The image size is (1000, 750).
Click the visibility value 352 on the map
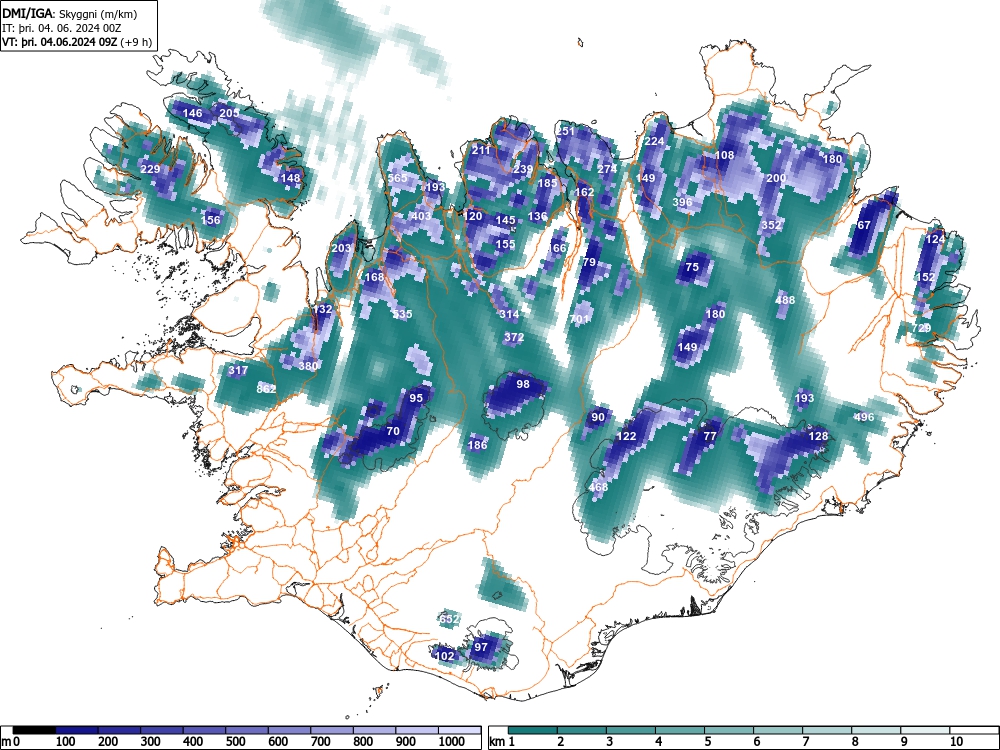tap(771, 225)
